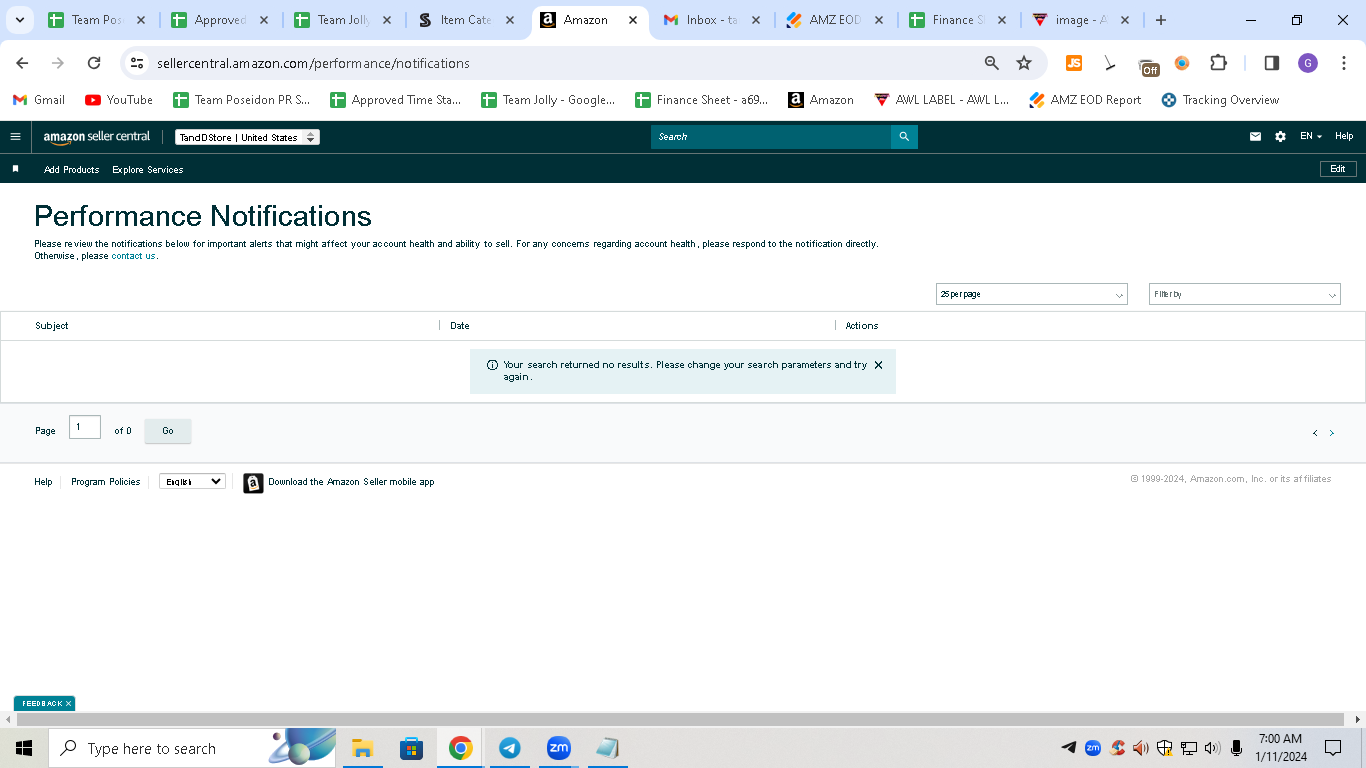View site information icon in address bar

138,63
